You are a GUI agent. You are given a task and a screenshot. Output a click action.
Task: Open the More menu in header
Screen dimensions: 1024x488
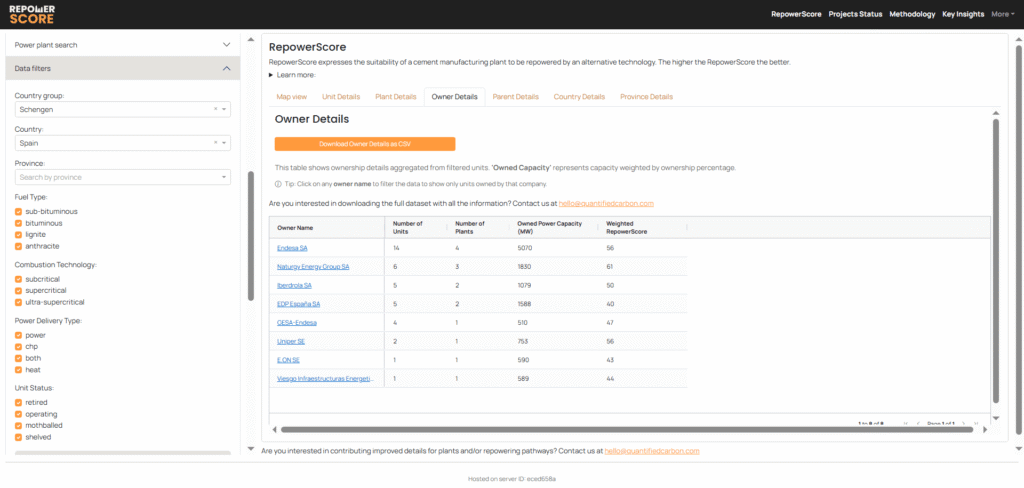[1001, 14]
